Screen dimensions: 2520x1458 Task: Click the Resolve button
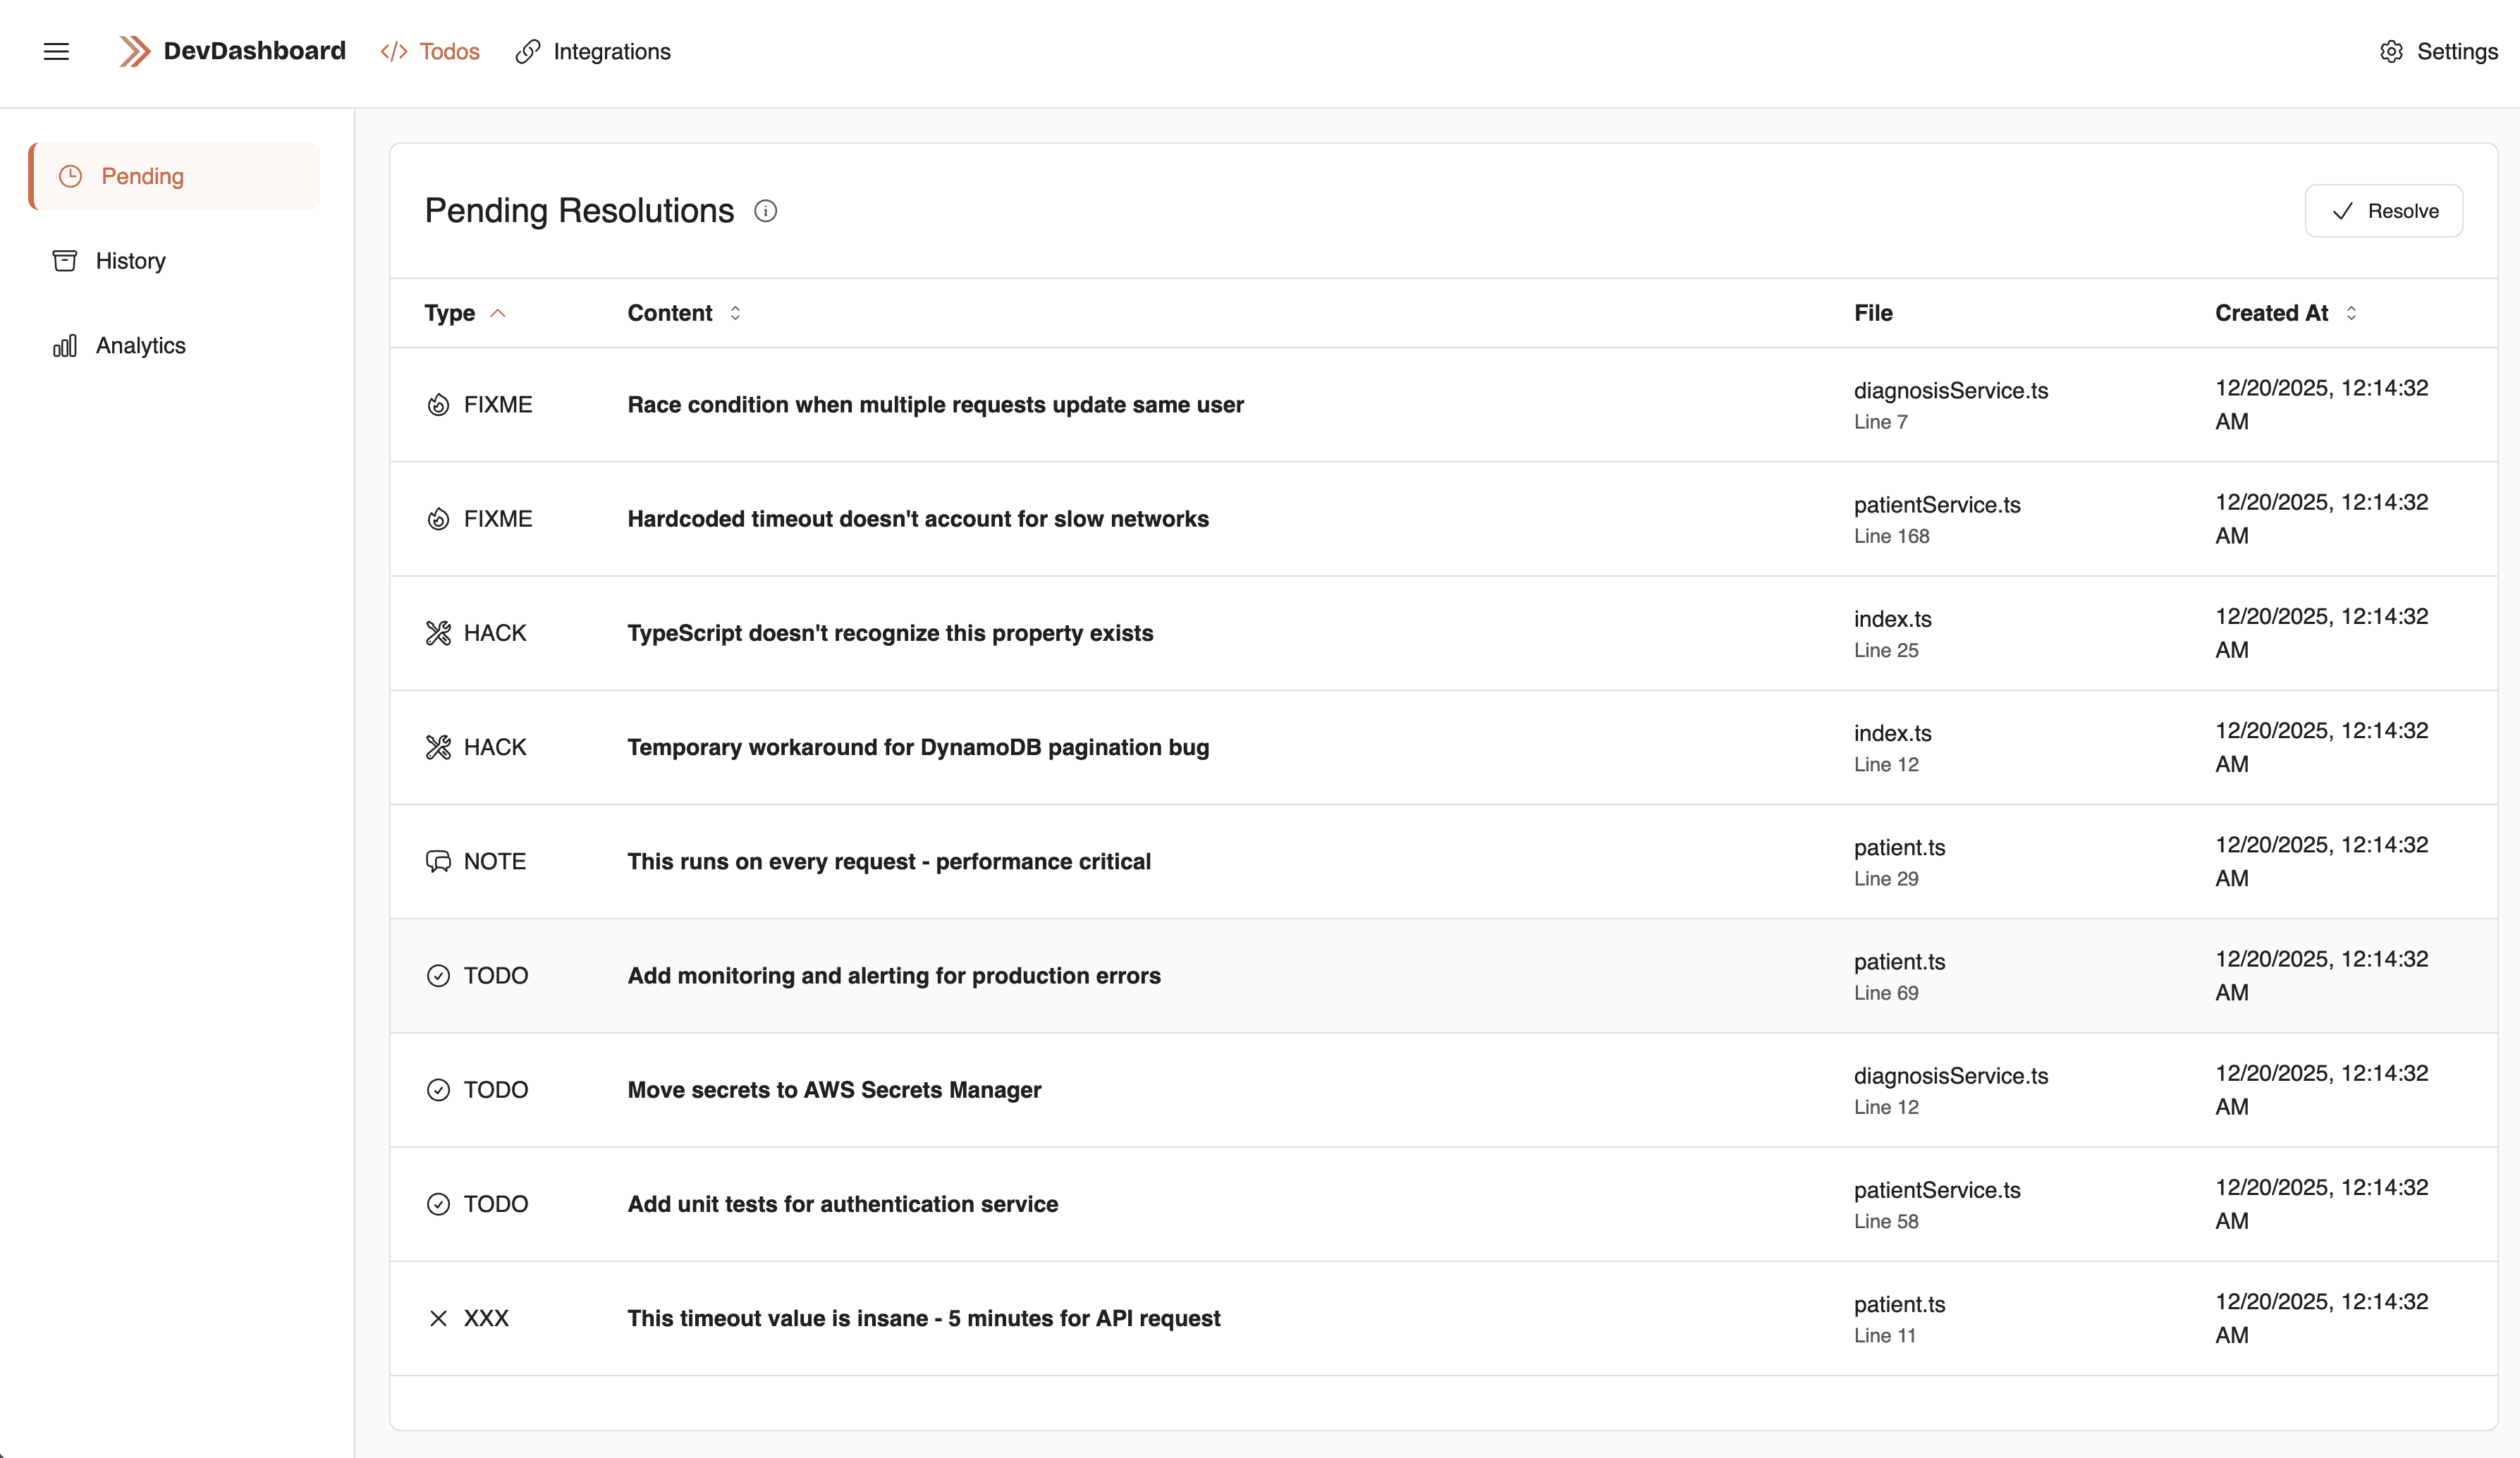tap(2384, 210)
